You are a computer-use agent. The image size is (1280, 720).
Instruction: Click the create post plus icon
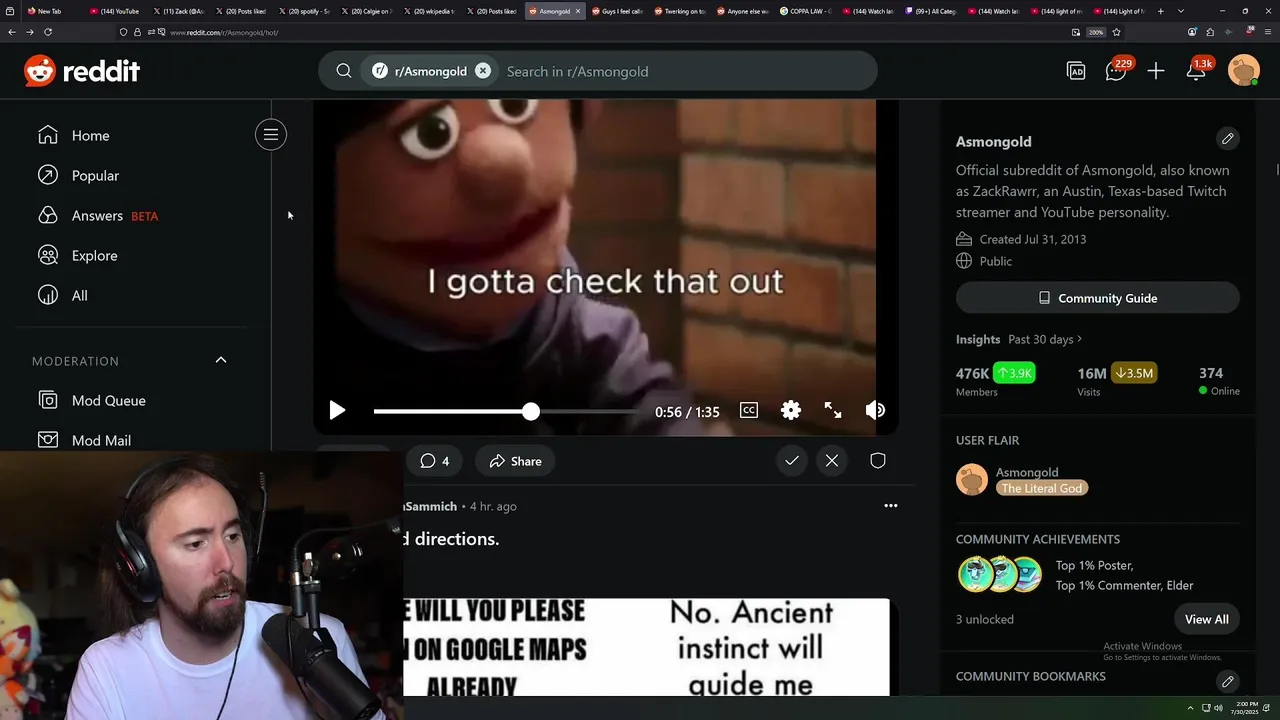[1156, 71]
